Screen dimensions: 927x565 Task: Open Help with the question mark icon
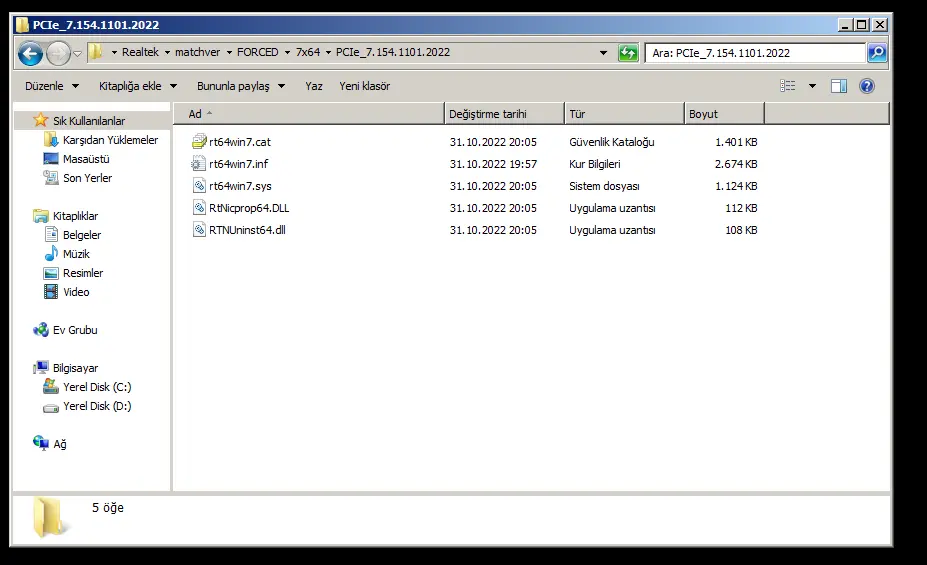(x=867, y=86)
